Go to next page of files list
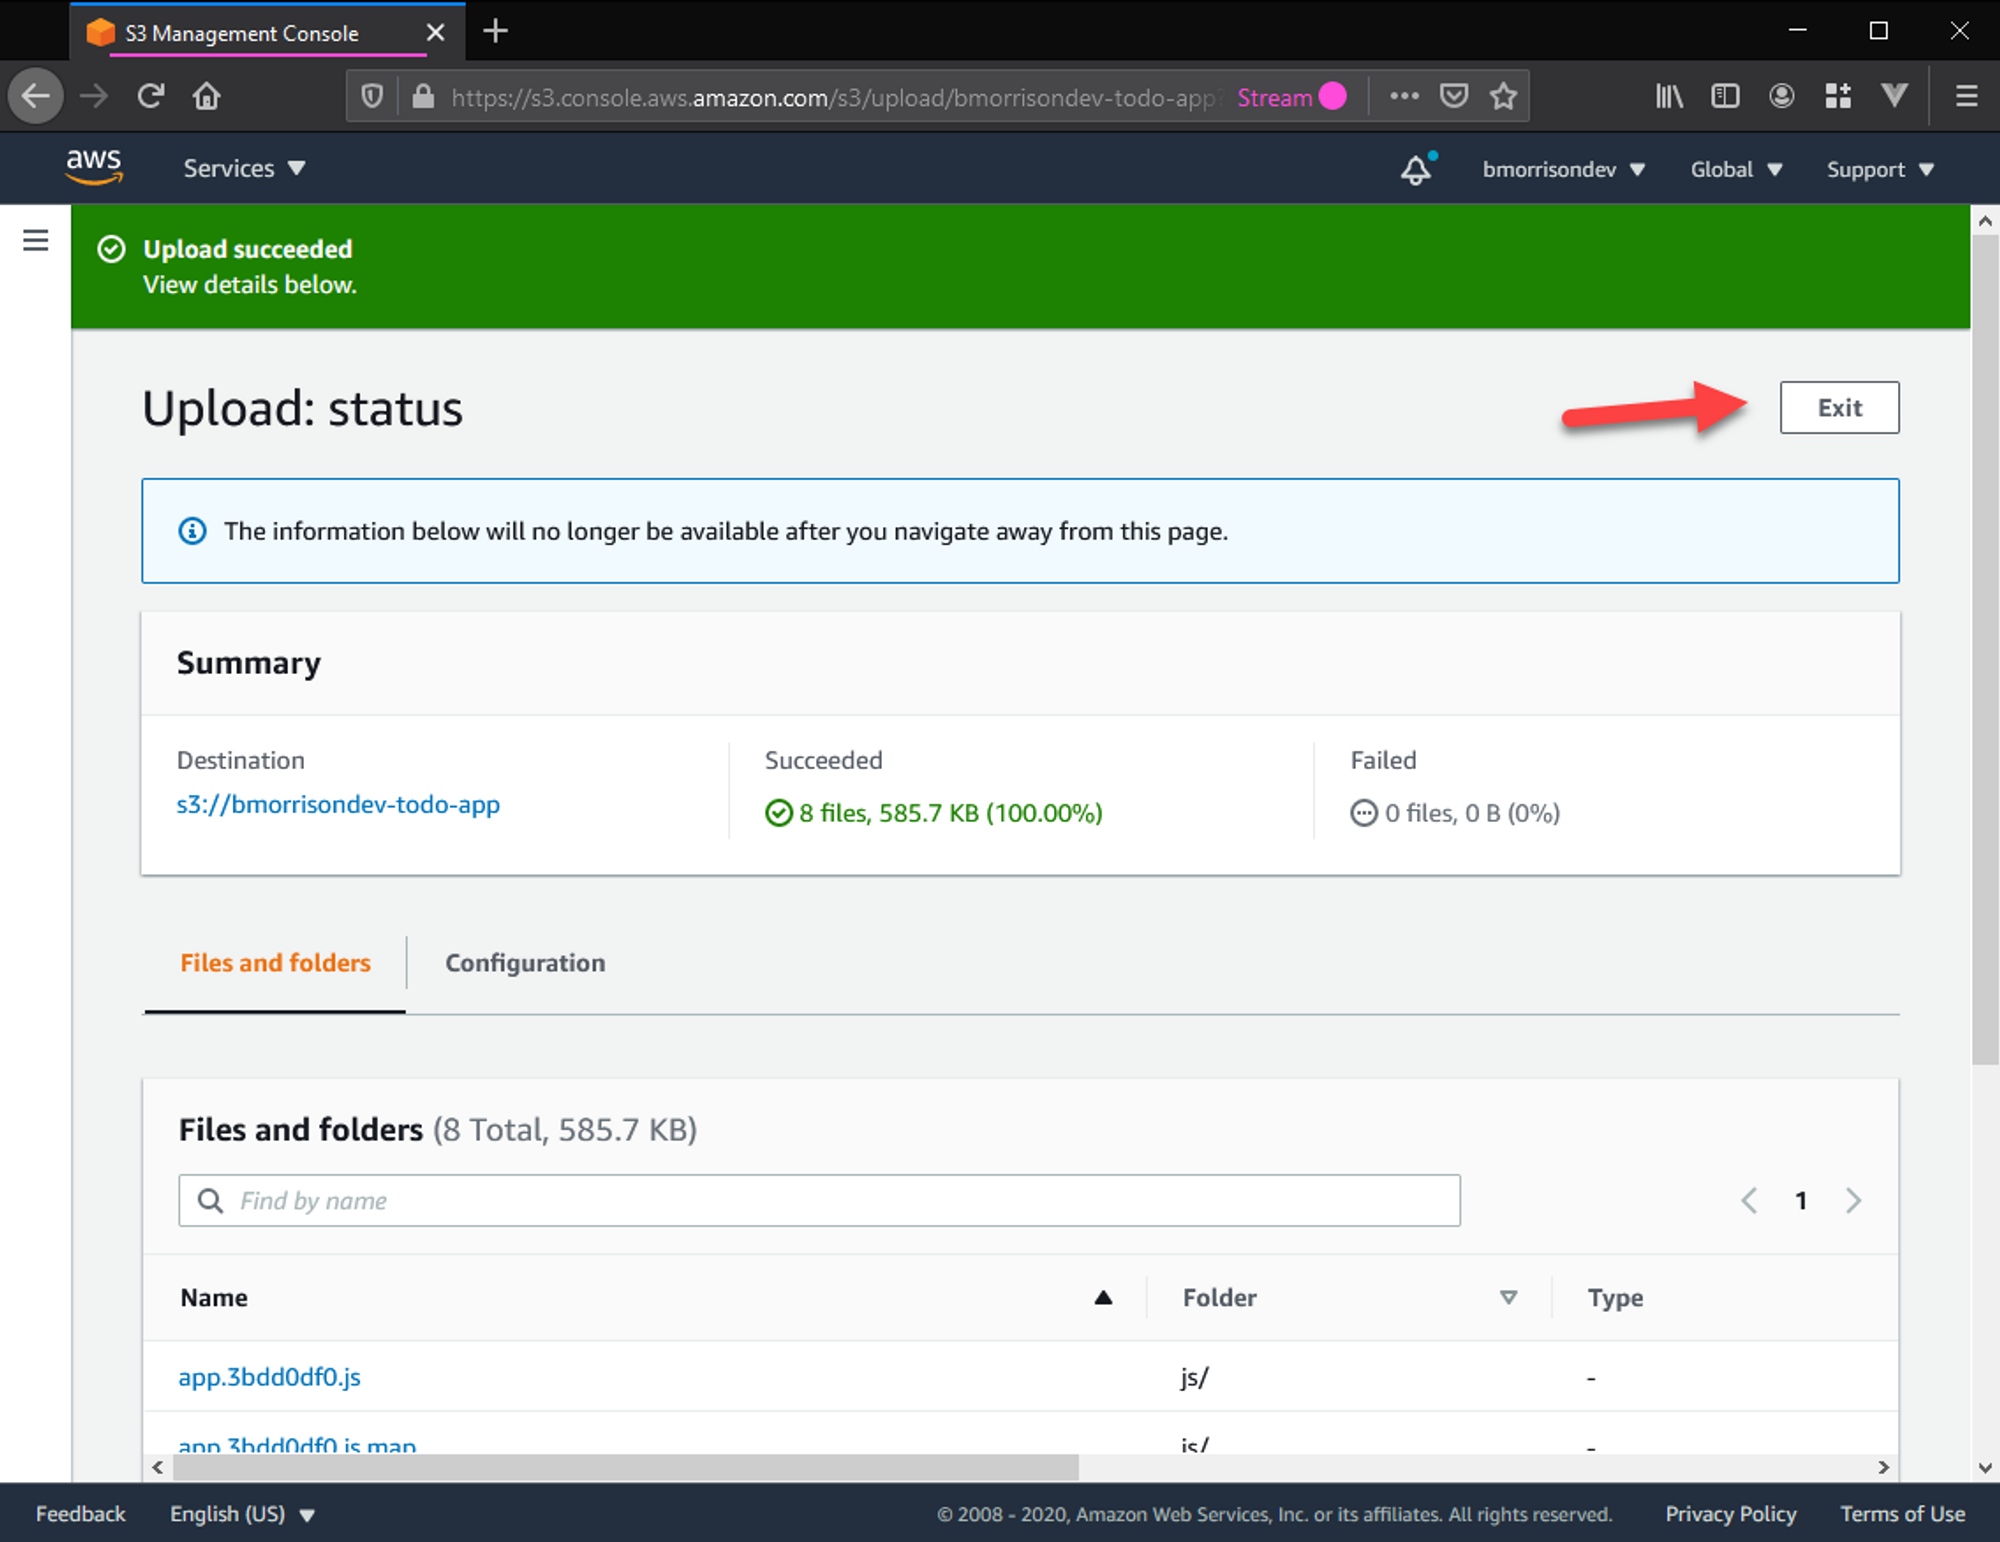The height and width of the screenshot is (1542, 2000). pyautogui.click(x=1853, y=1200)
